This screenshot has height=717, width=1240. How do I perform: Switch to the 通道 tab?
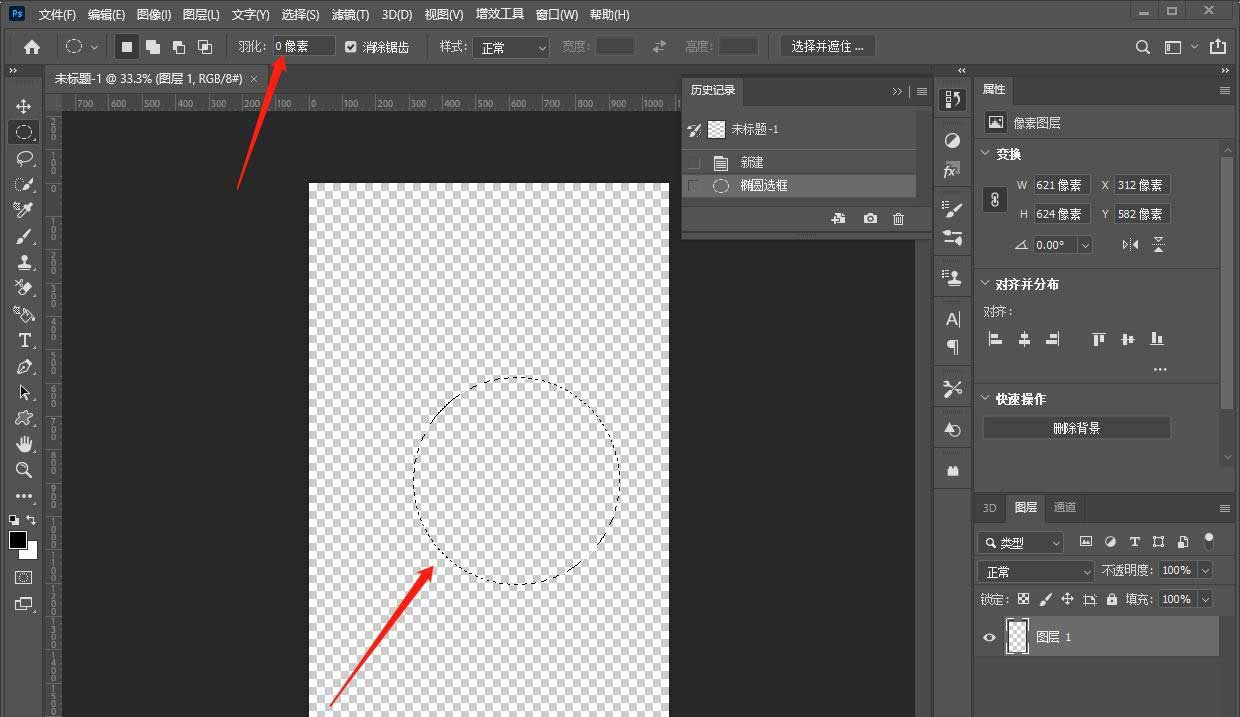[x=1065, y=507]
